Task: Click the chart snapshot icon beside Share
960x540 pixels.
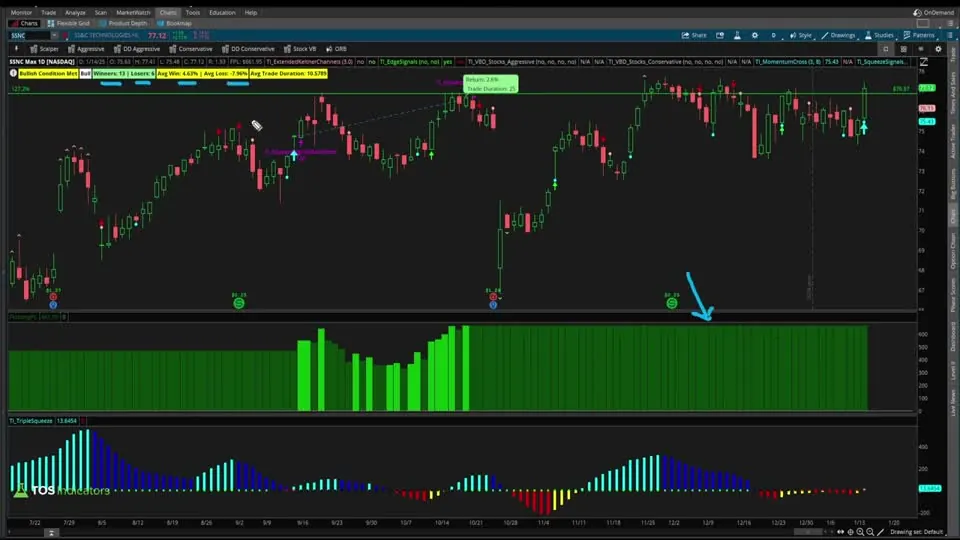Action: (720, 36)
